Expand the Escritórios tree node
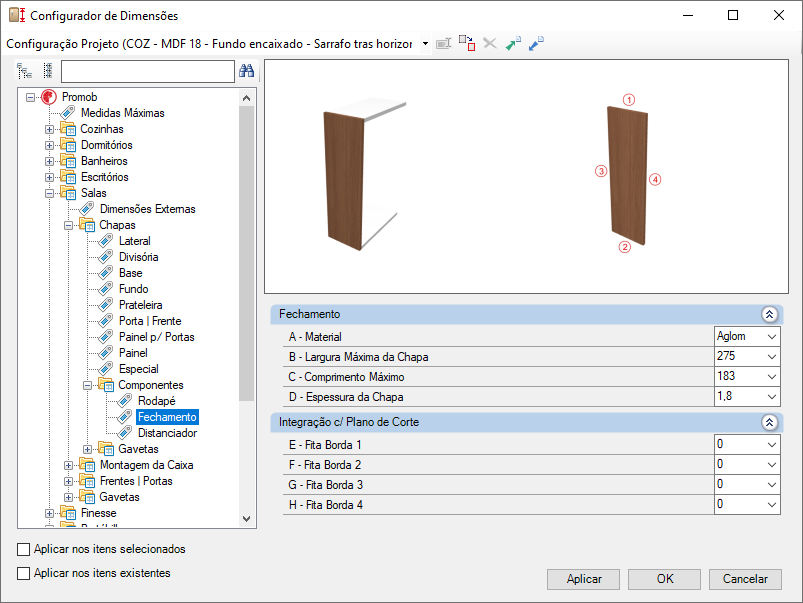The image size is (803, 603). click(49, 177)
